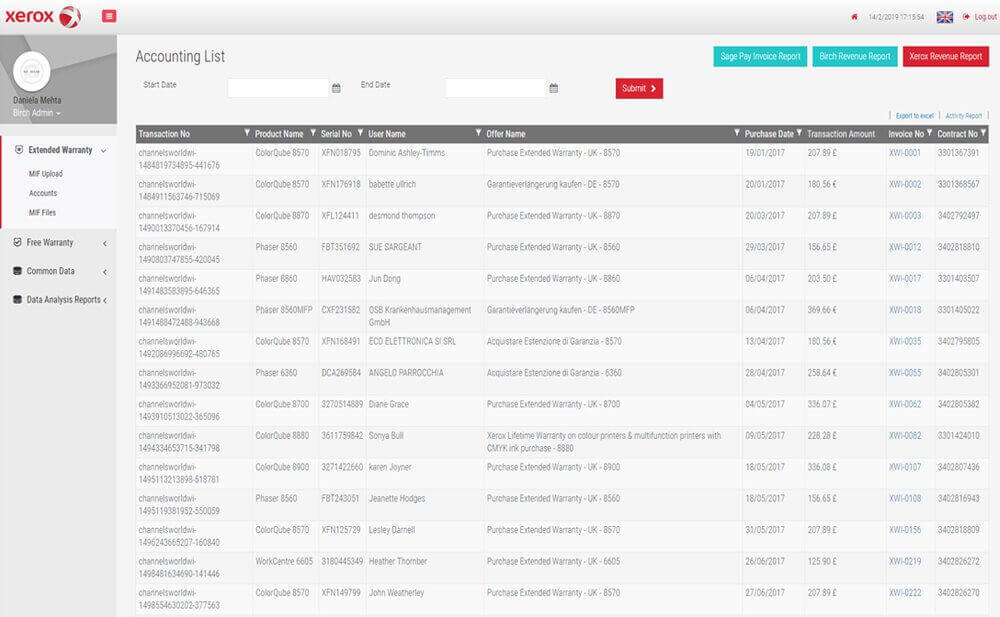The image size is (1000, 617).
Task: Expand the Common Data menu
Action: (59, 271)
